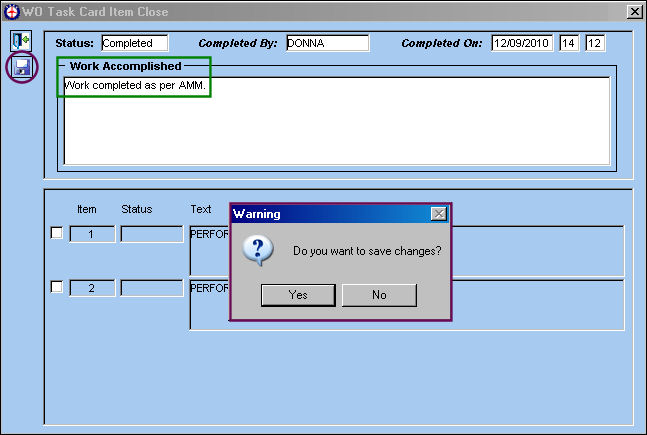
Task: Select the item number 2 field
Action: (92, 288)
